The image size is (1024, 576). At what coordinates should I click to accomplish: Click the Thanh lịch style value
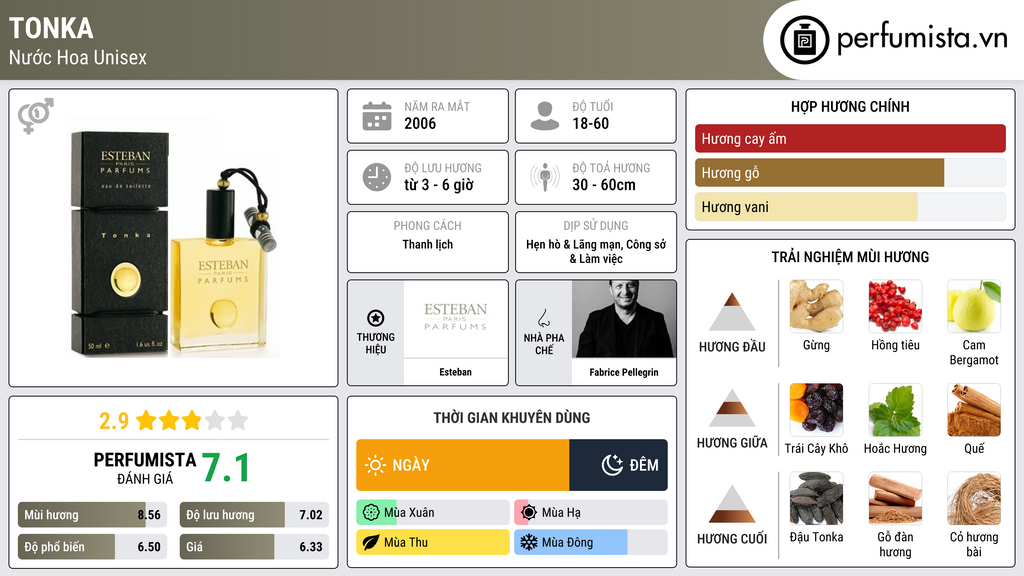427,244
